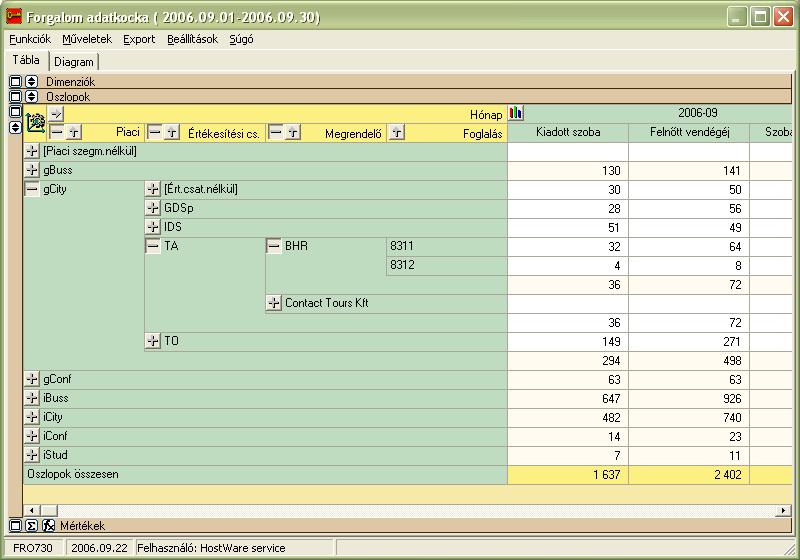The image size is (800, 560).
Task: Click the Felnőtt vendégéj column header
Action: pyautogui.click(x=689, y=133)
